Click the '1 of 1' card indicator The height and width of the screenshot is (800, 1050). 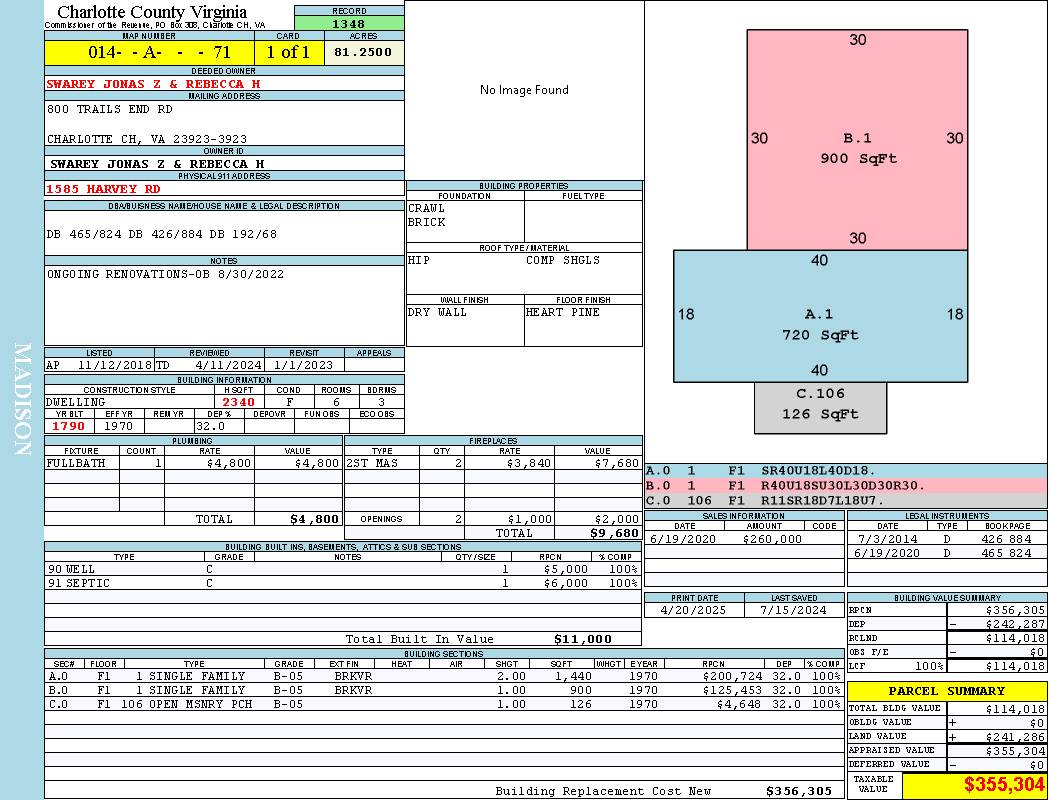288,52
